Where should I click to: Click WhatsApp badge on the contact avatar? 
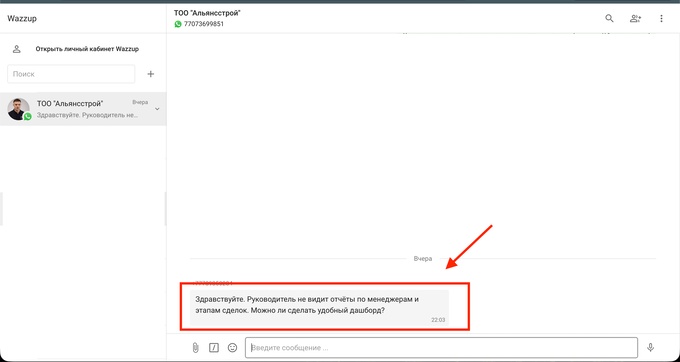(27, 116)
